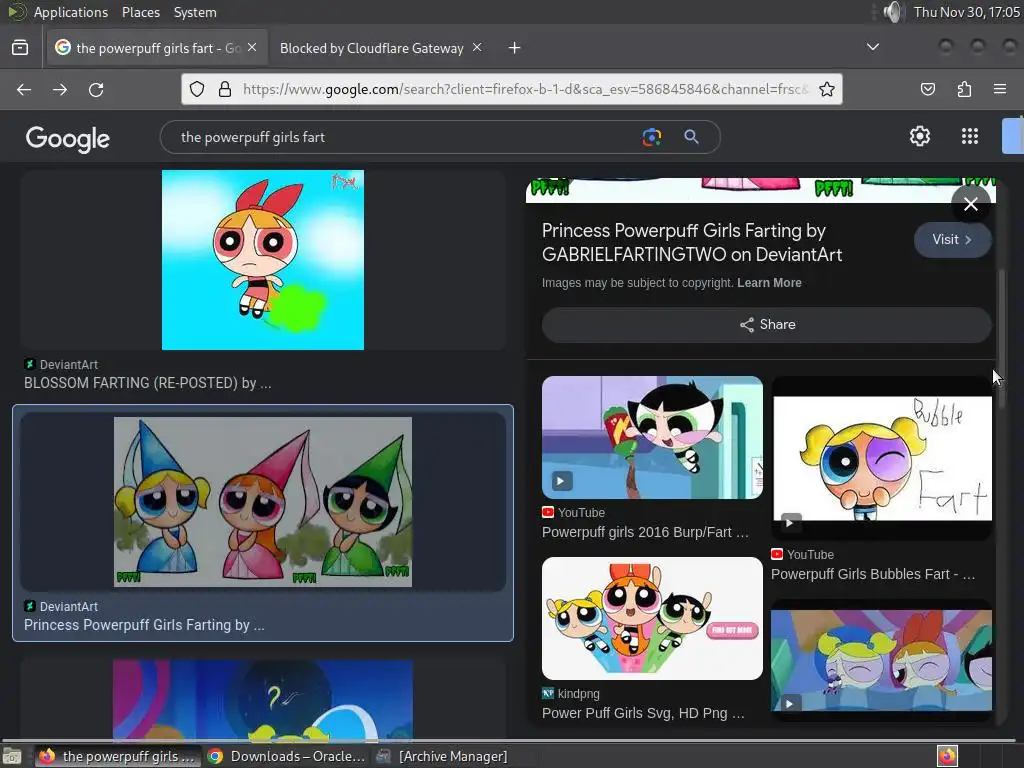Open the kindpng Powerpuff Girls thumbnail

[652, 618]
